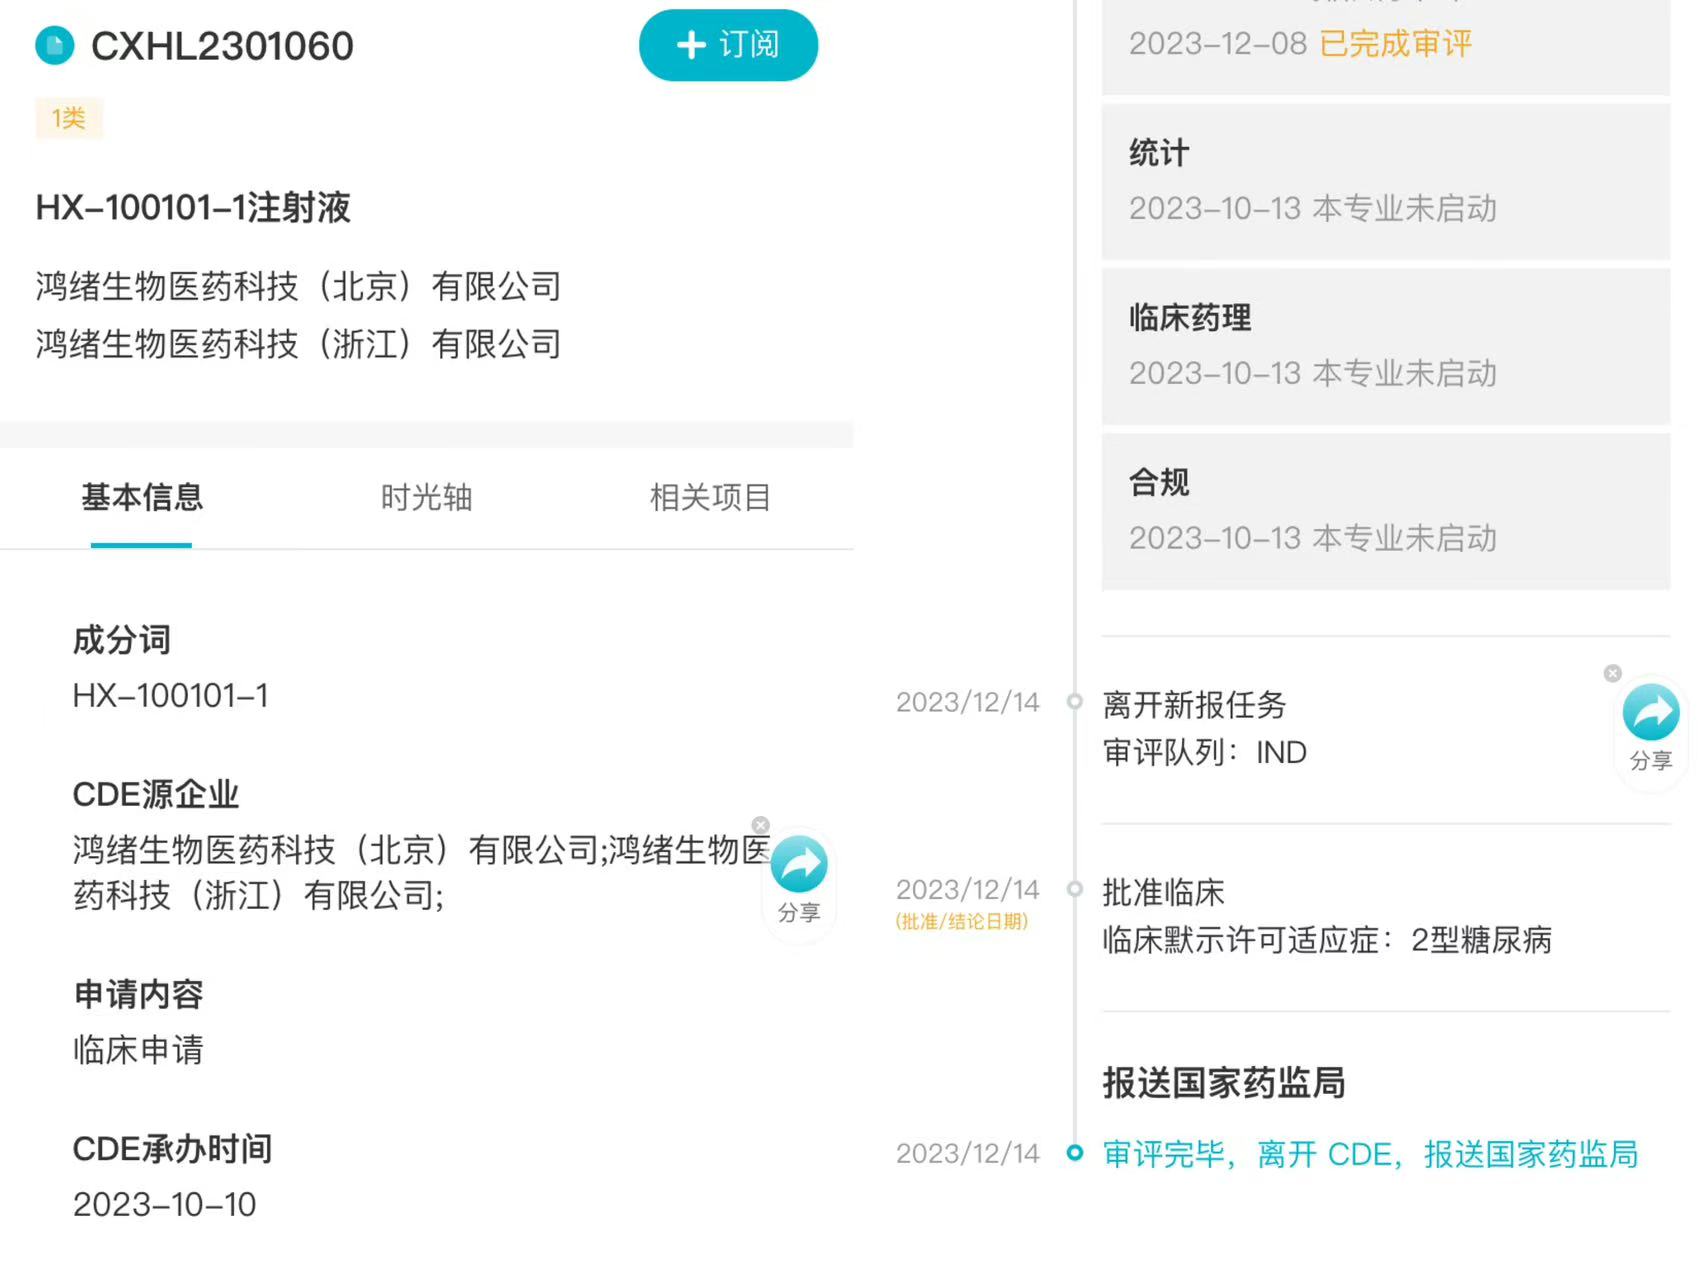The width and height of the screenshot is (1704, 1278).
Task: Click the timeline dot for 离开新报任务
Action: coord(1075,701)
